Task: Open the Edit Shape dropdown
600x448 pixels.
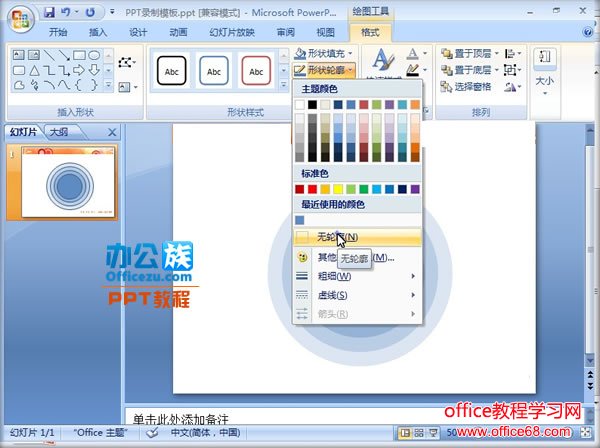Action: (127, 62)
